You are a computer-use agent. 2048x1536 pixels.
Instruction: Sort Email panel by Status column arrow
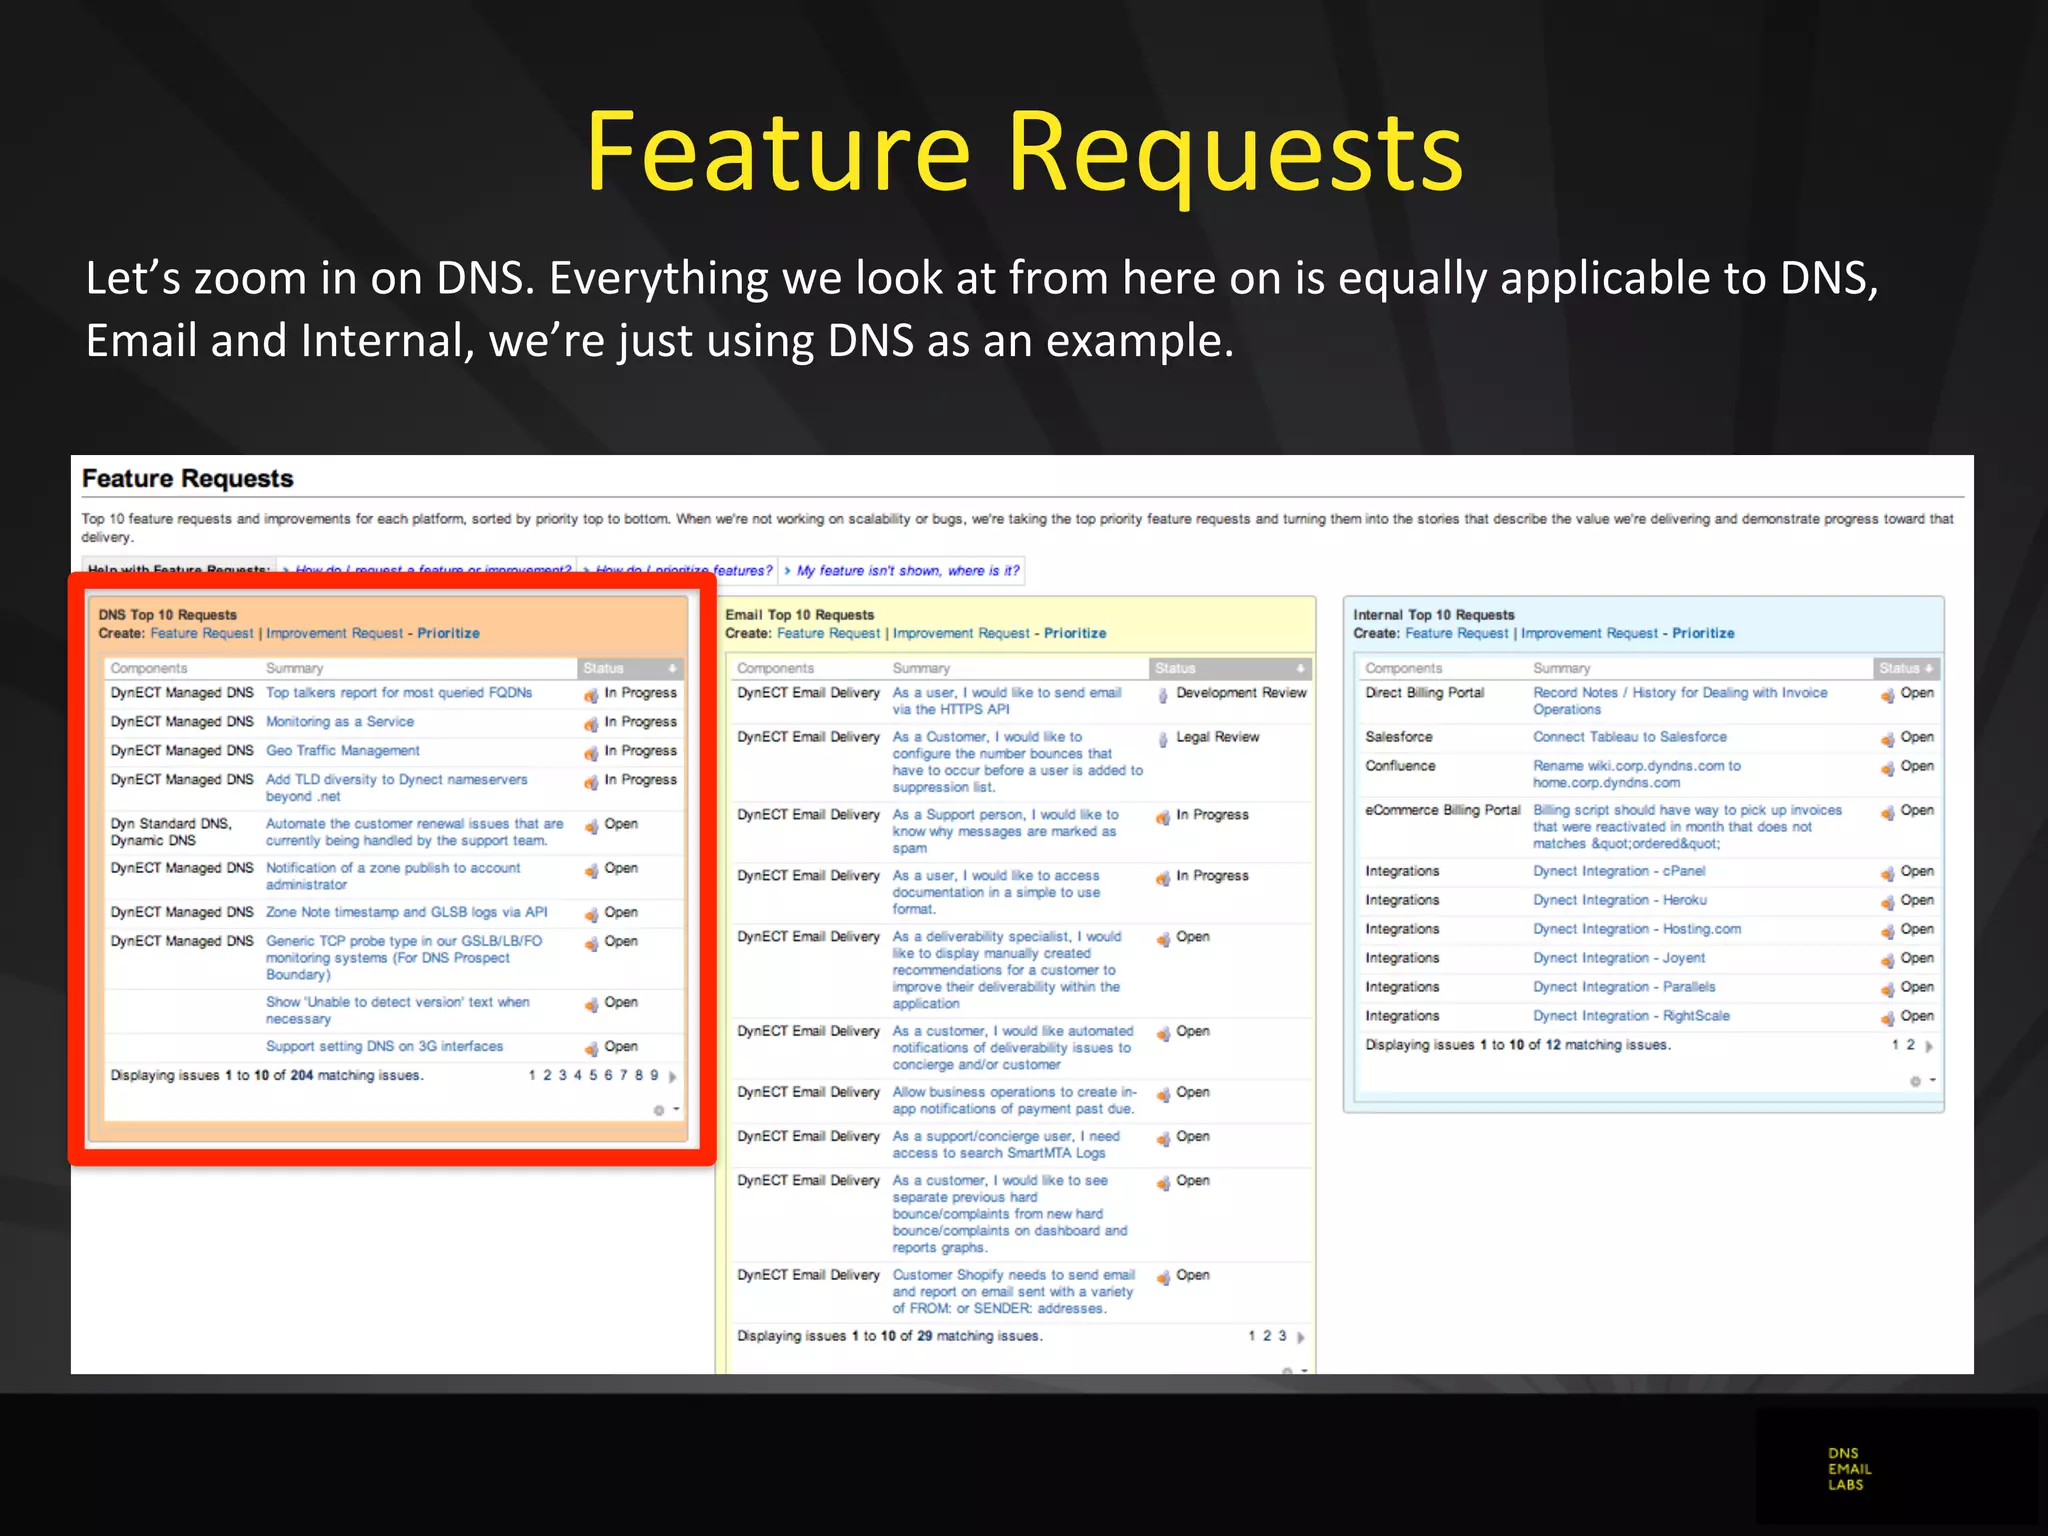1300,668
